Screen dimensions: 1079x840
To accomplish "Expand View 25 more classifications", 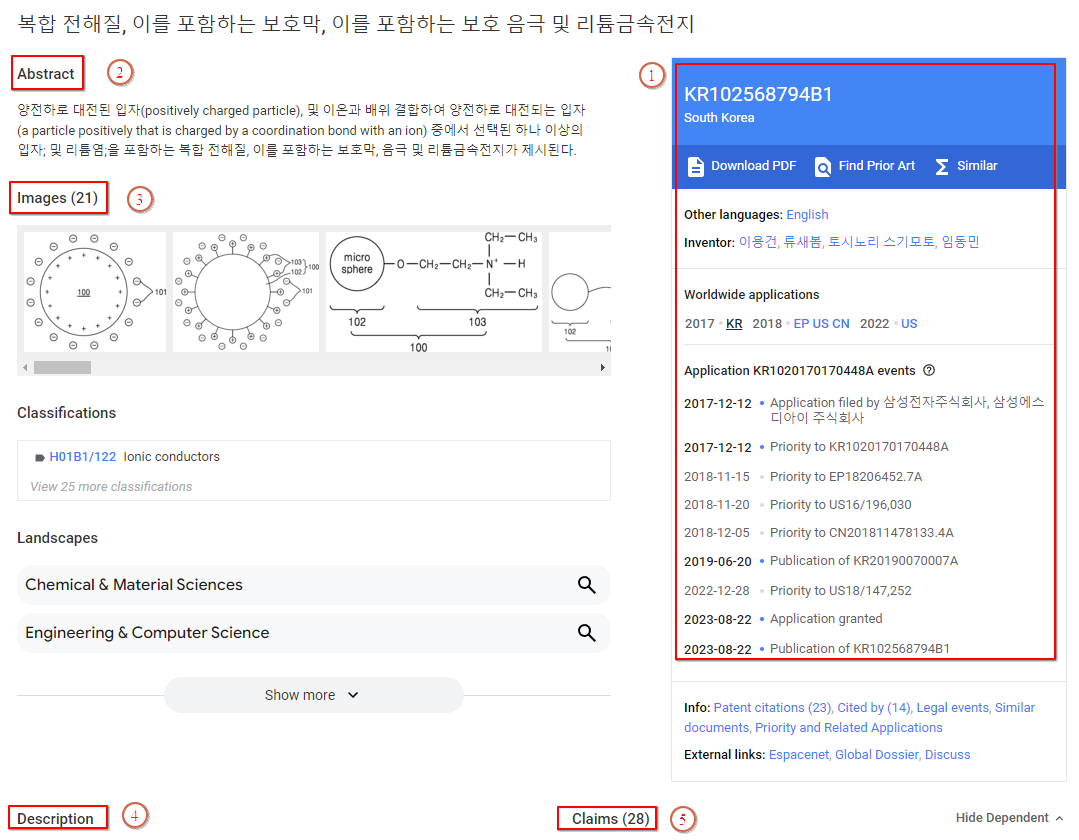I will tap(111, 486).
